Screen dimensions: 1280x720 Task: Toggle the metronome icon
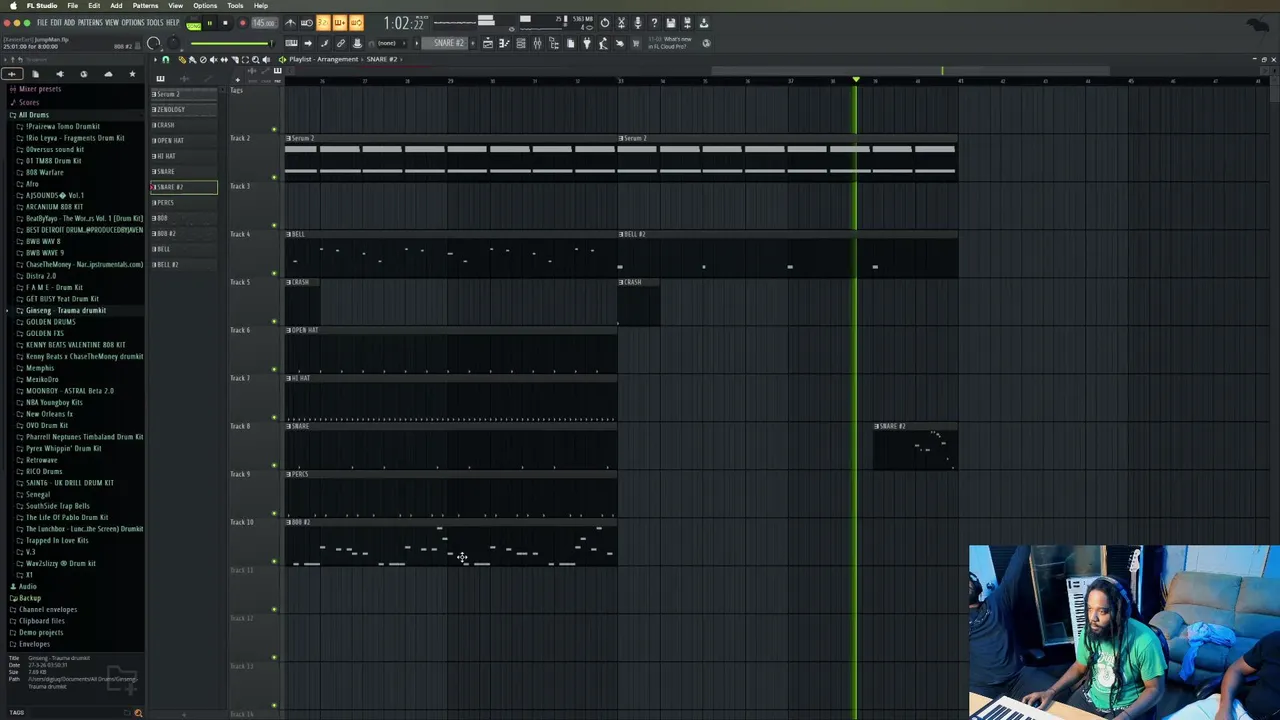(x=290, y=23)
